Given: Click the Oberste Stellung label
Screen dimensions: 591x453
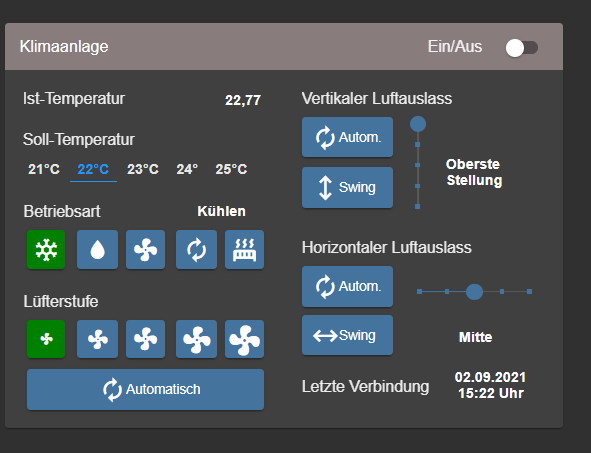Looking at the screenshot, I should [474, 172].
